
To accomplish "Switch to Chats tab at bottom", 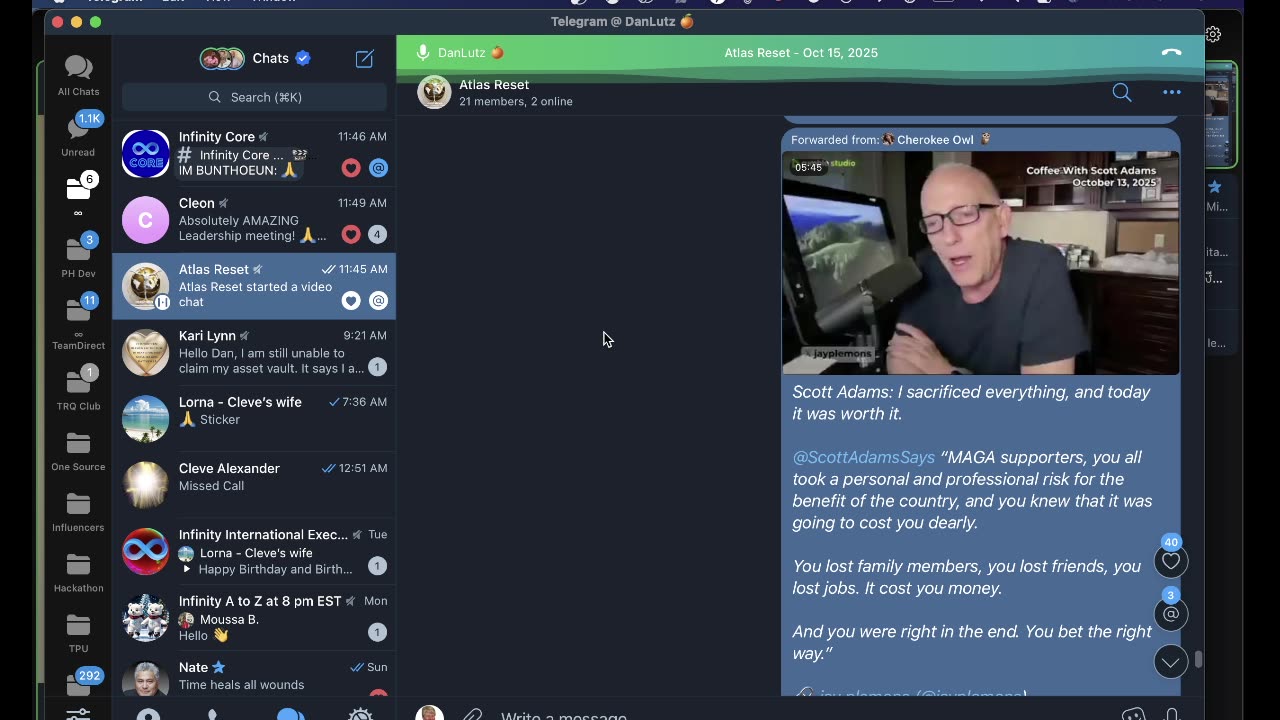I will (x=290, y=714).
